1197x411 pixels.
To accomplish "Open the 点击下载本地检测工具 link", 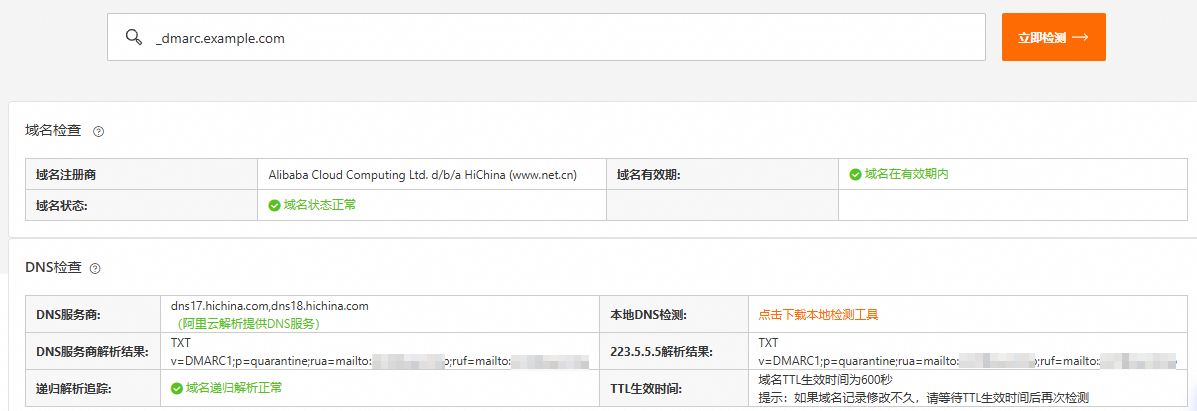I will click(x=818, y=314).
